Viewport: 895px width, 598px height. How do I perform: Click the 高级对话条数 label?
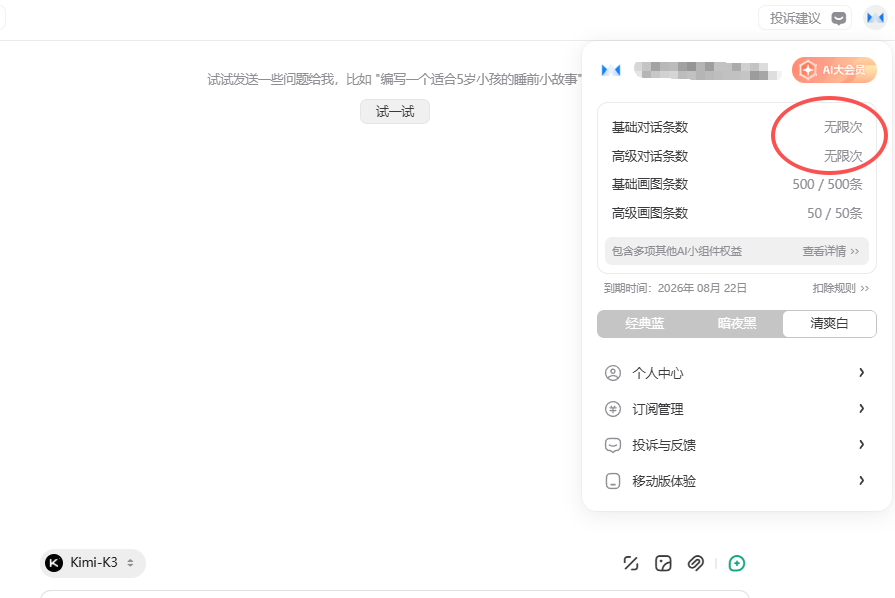click(650, 156)
